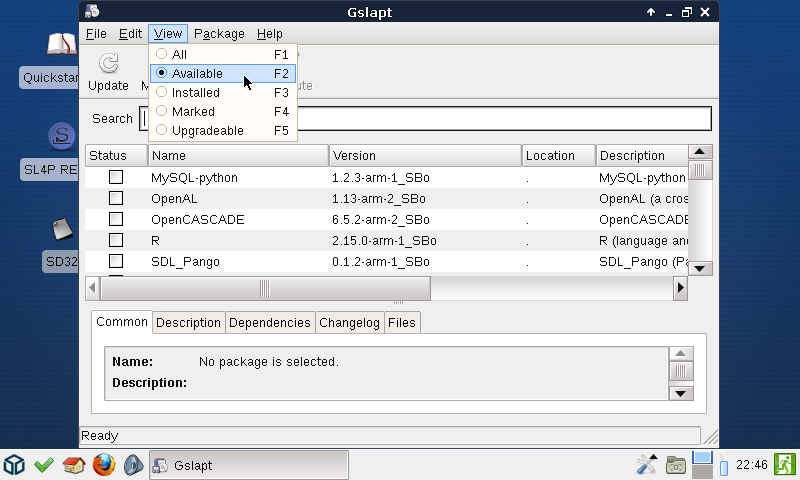Click the package list vertical scrollbar thumb
800x480 pixels.
pos(700,170)
